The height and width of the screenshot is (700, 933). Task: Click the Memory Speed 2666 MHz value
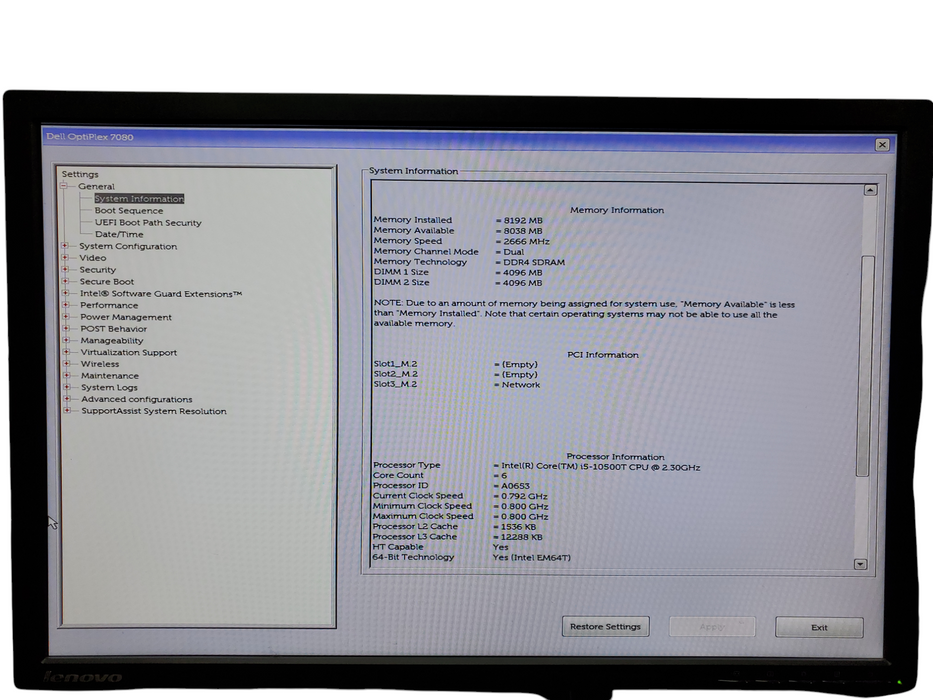pos(526,242)
